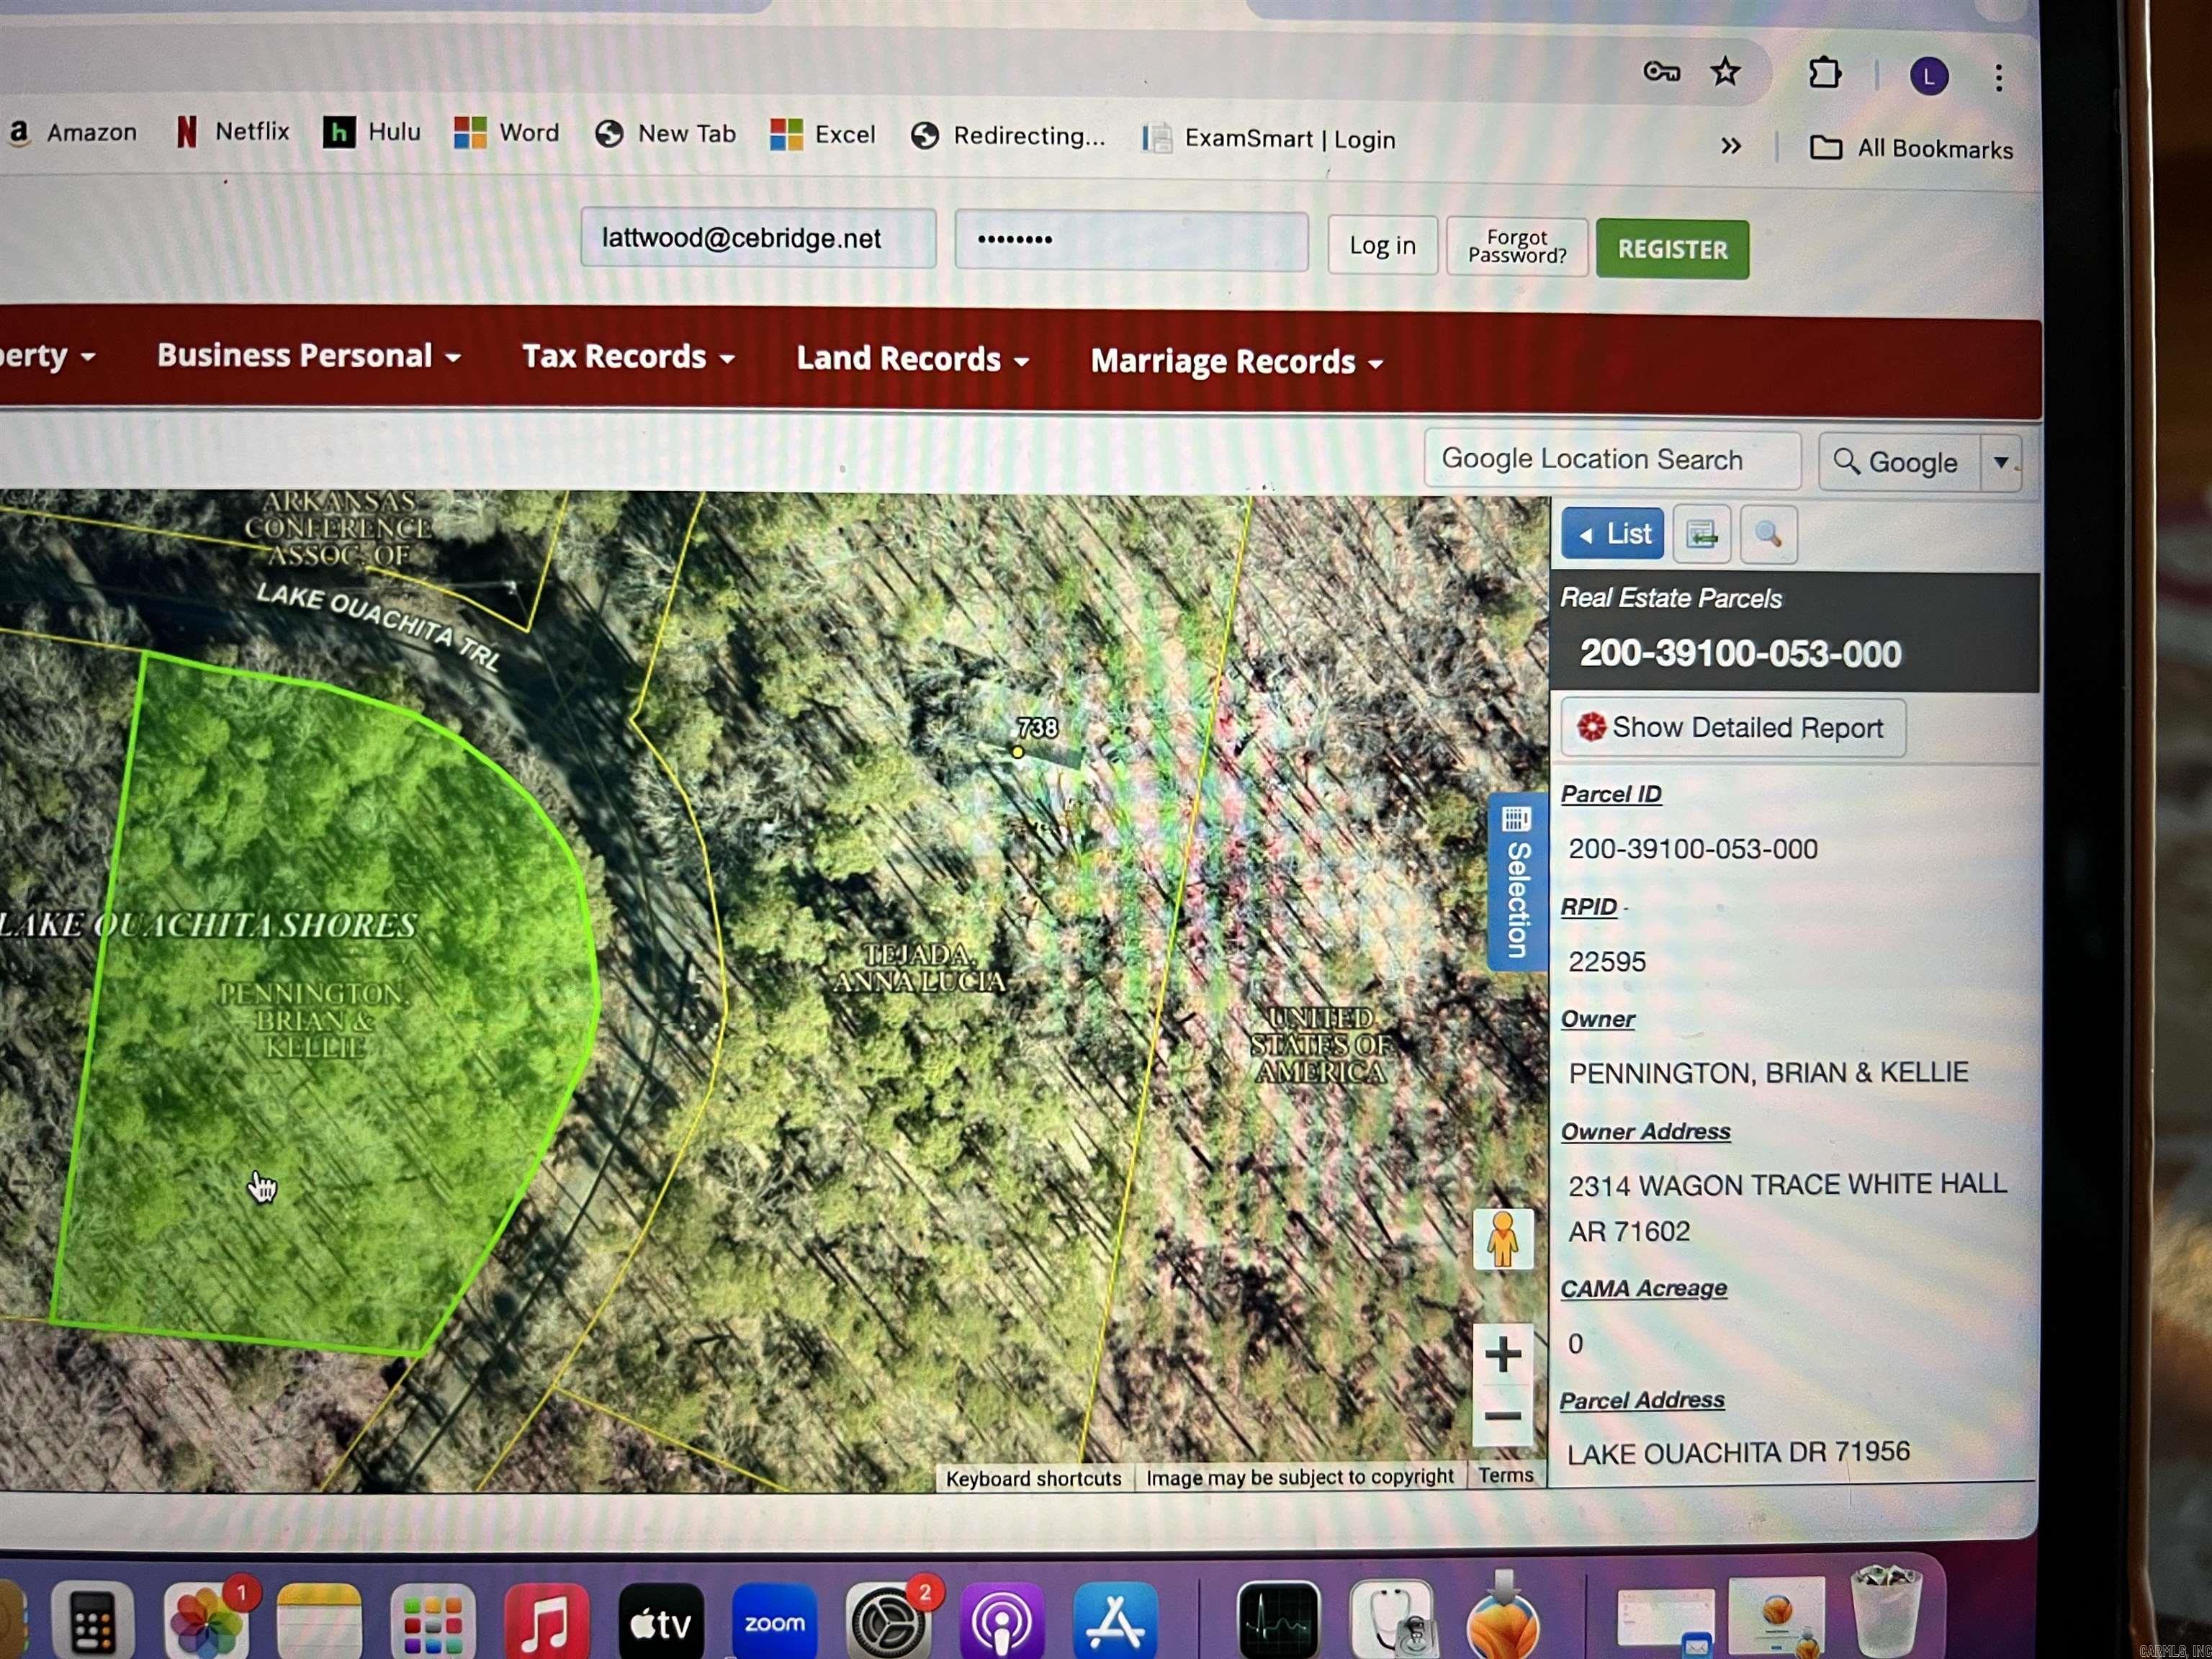
Task: Click the export table icon beside List
Action: (1701, 535)
